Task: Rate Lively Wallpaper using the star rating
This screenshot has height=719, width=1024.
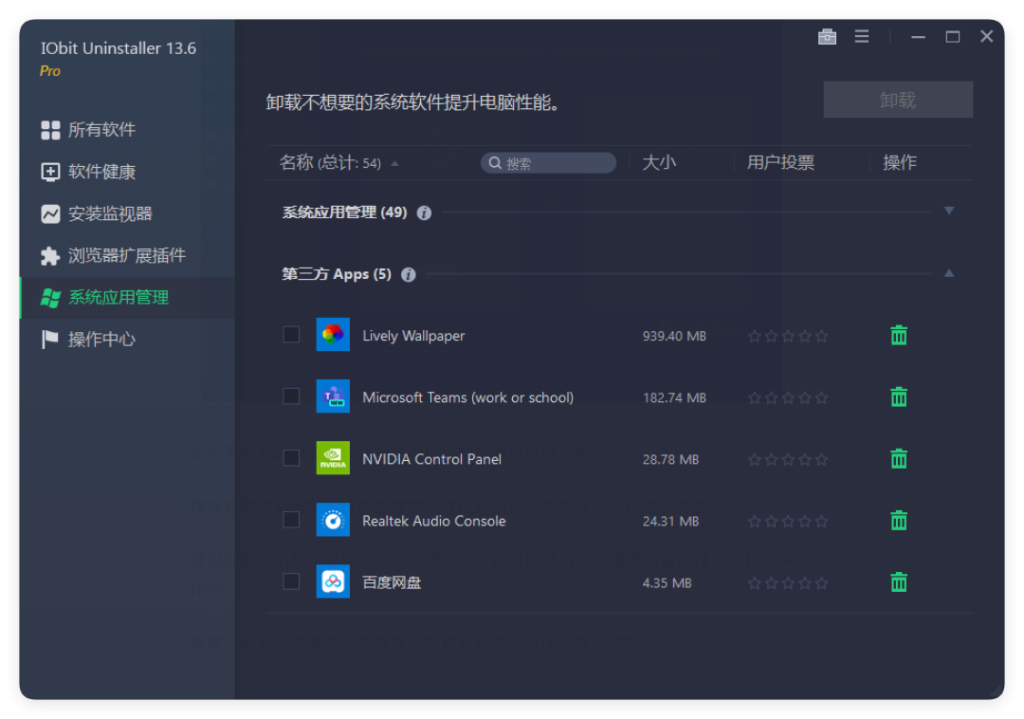Action: (x=788, y=337)
